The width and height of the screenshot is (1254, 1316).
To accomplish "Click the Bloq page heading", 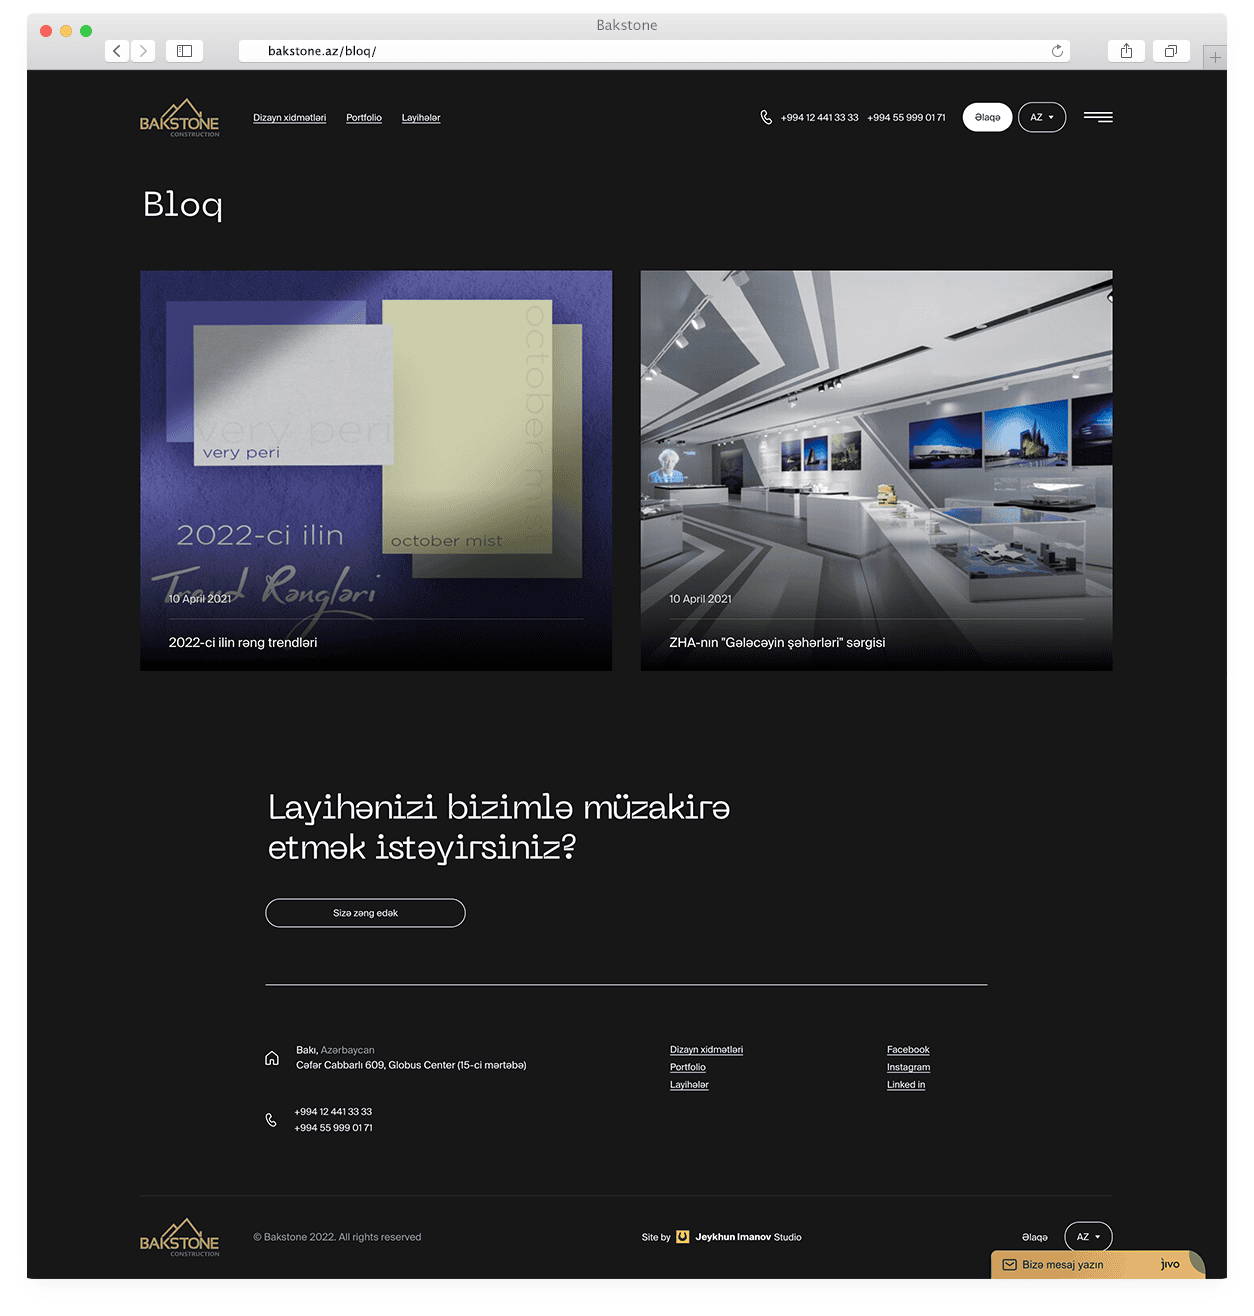I will pyautogui.click(x=182, y=205).
